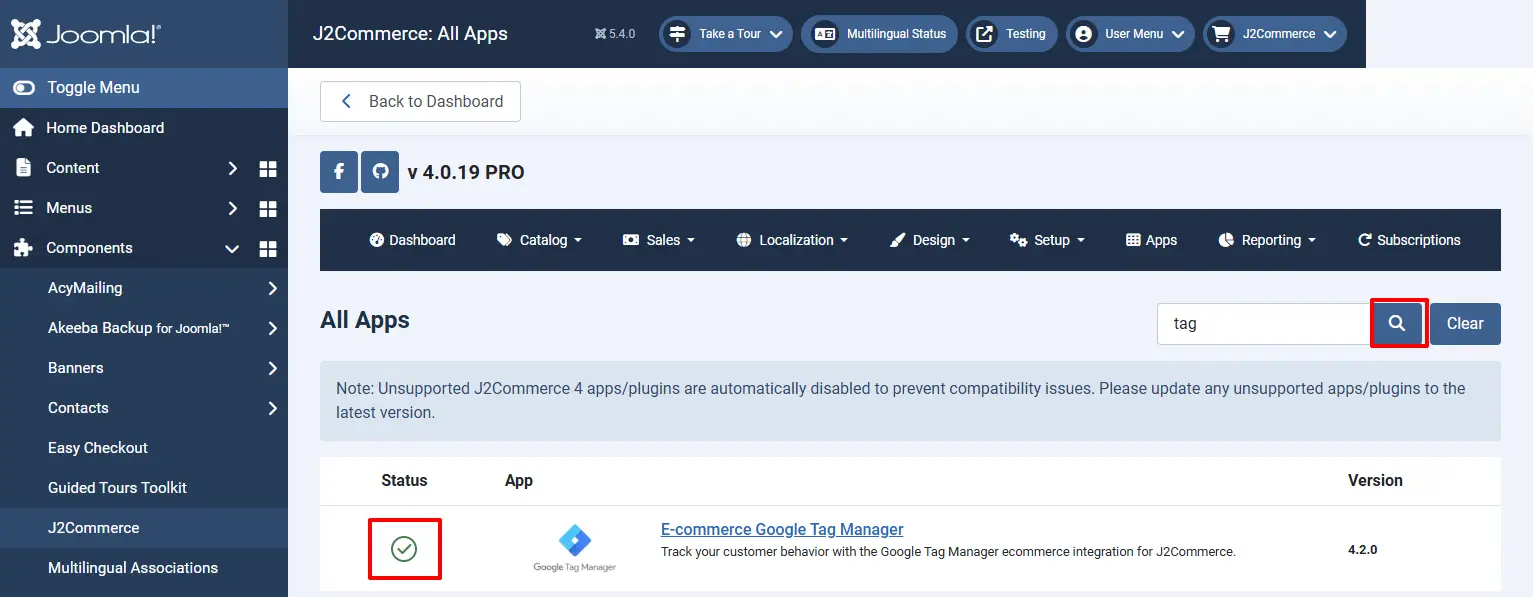The height and width of the screenshot is (597, 1533).
Task: Expand Contacts submenu arrow
Action: [273, 408]
